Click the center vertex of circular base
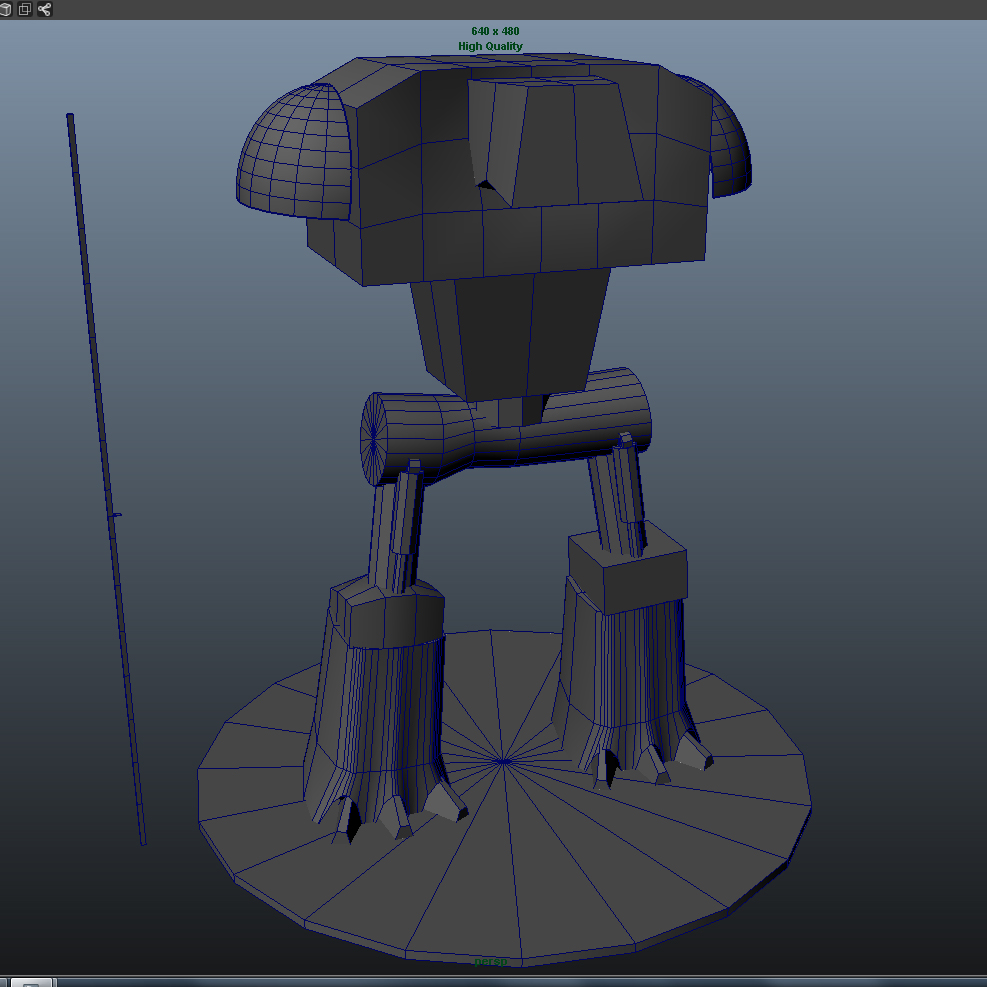This screenshot has width=987, height=987. [503, 761]
